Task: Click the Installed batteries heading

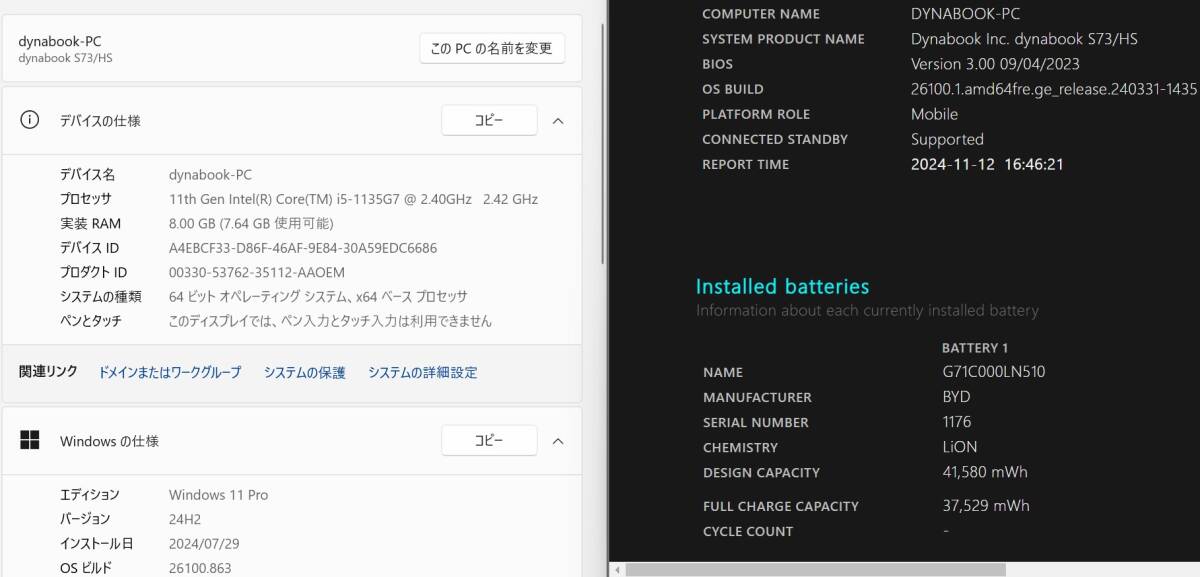Action: (782, 286)
